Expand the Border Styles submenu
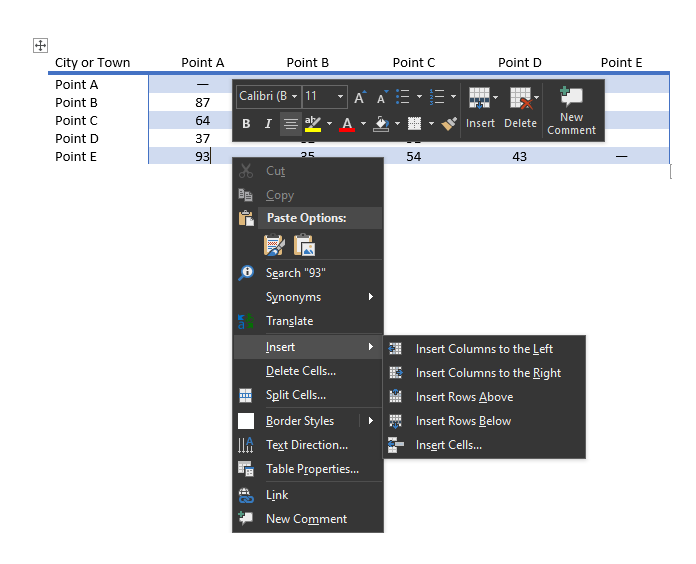Screen dimensions: 696x564 pos(308,421)
